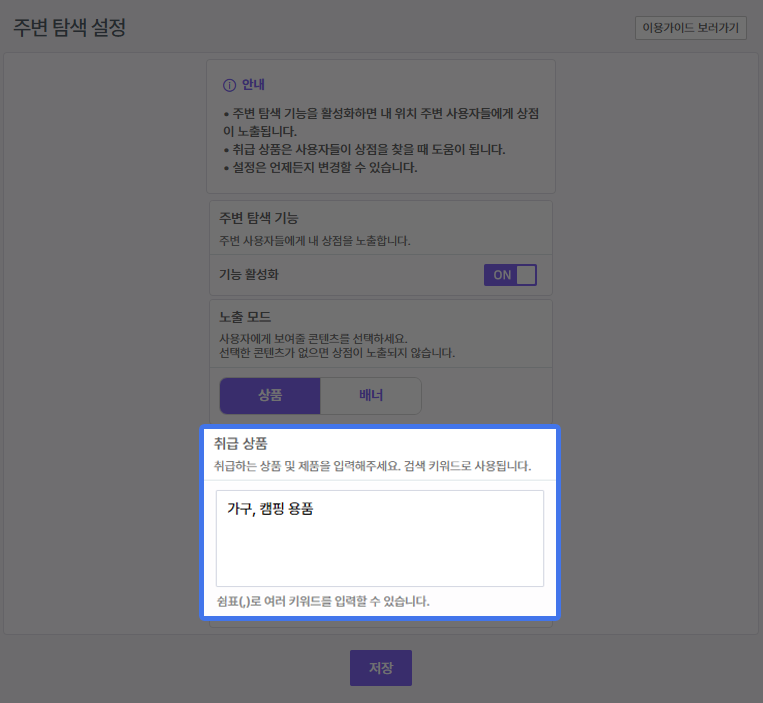
Task: Click the 주변 탐색 기능 description about 상점 노출
Action: [x=315, y=240]
